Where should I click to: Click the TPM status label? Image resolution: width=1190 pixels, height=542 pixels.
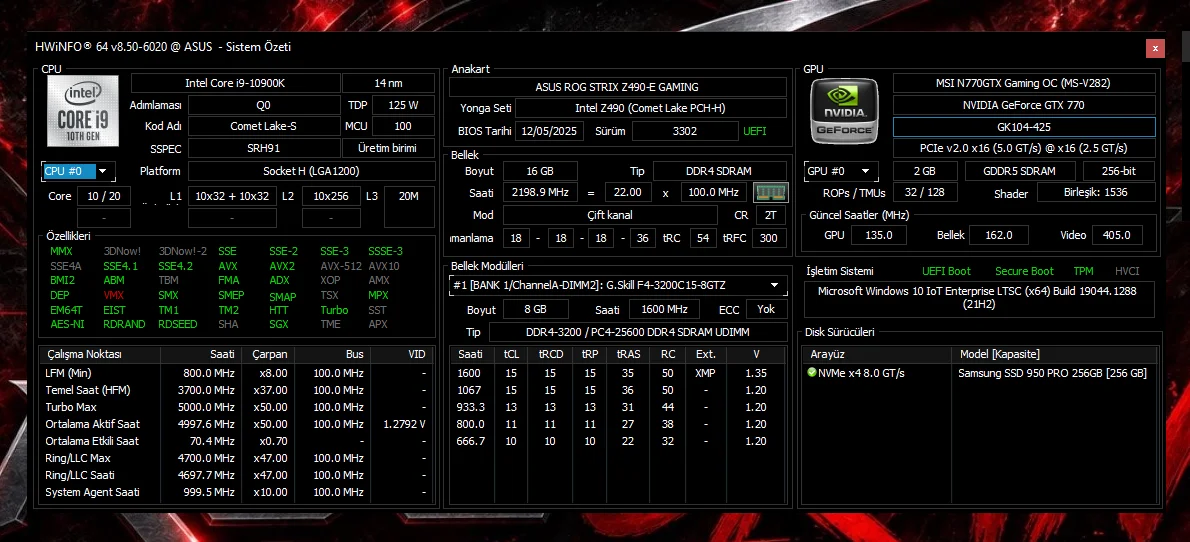1083,271
